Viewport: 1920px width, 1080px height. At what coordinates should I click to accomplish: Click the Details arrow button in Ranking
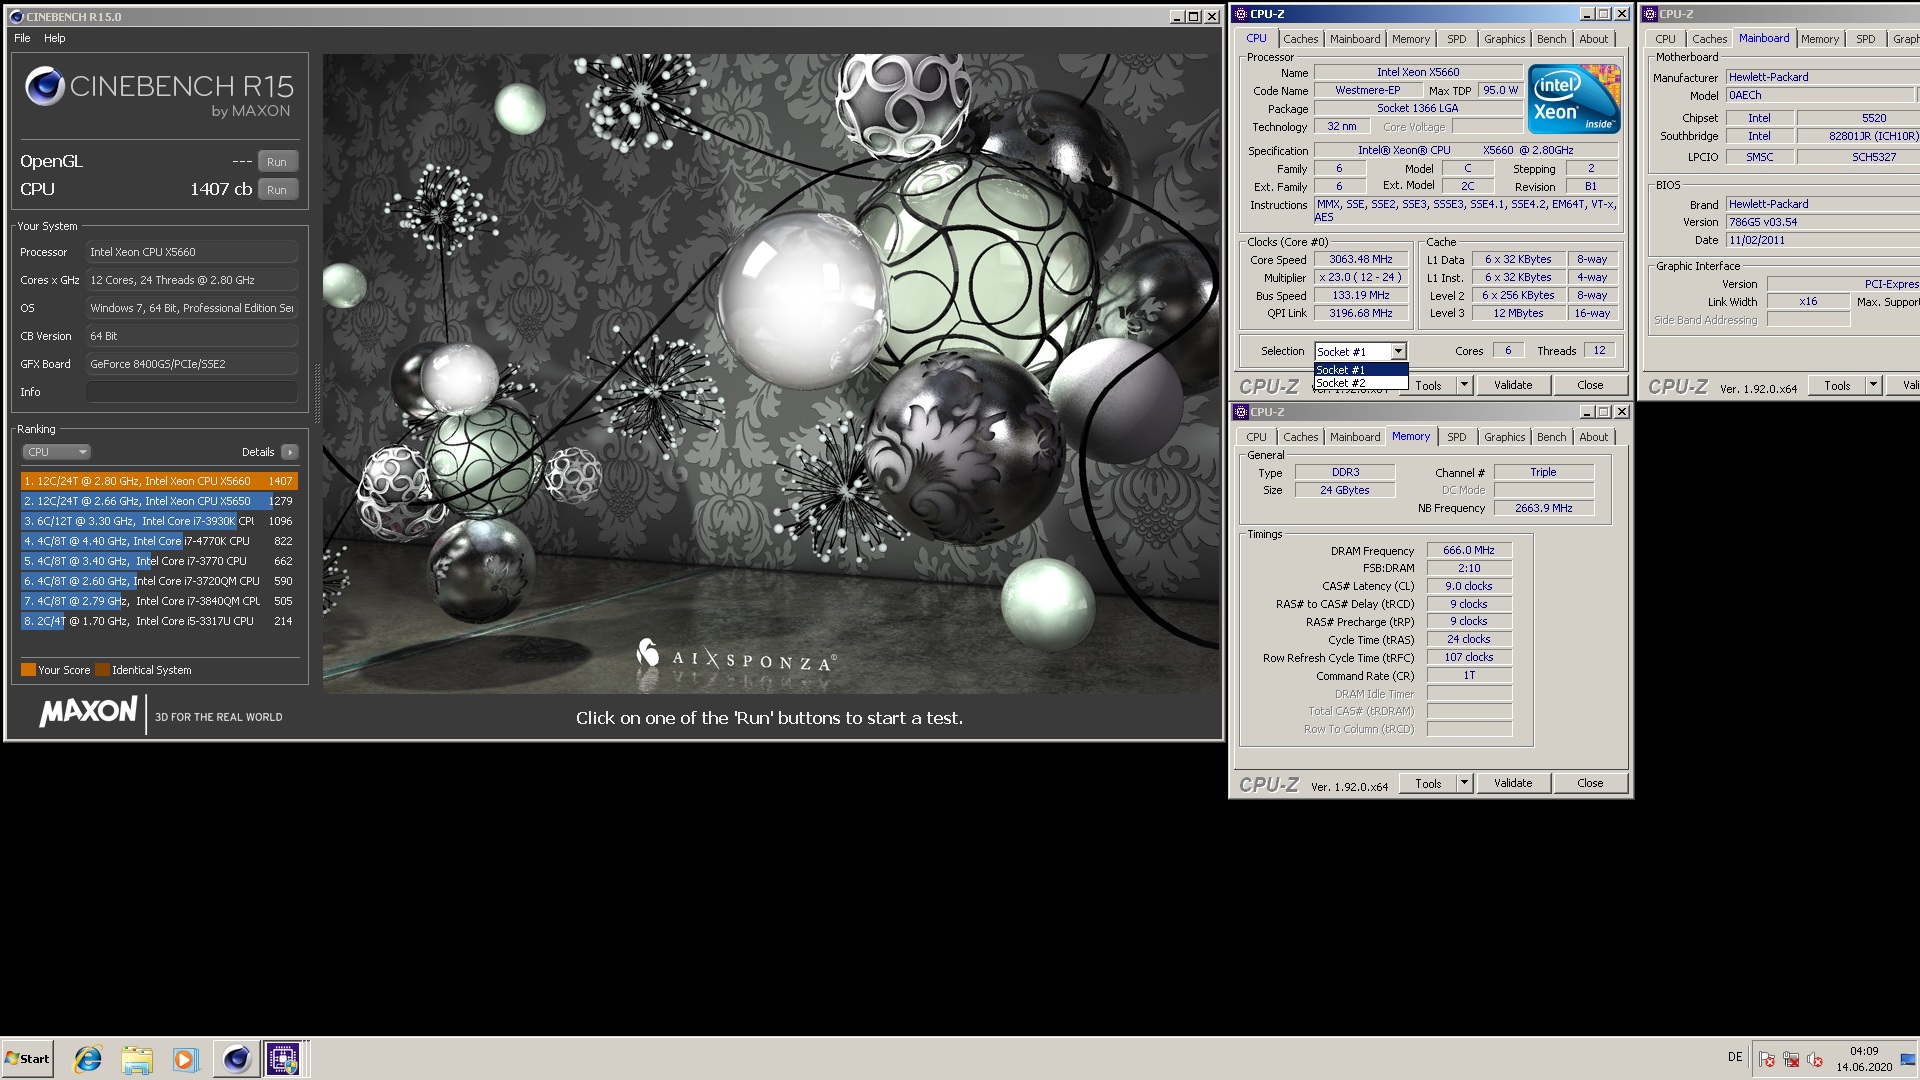pyautogui.click(x=290, y=452)
